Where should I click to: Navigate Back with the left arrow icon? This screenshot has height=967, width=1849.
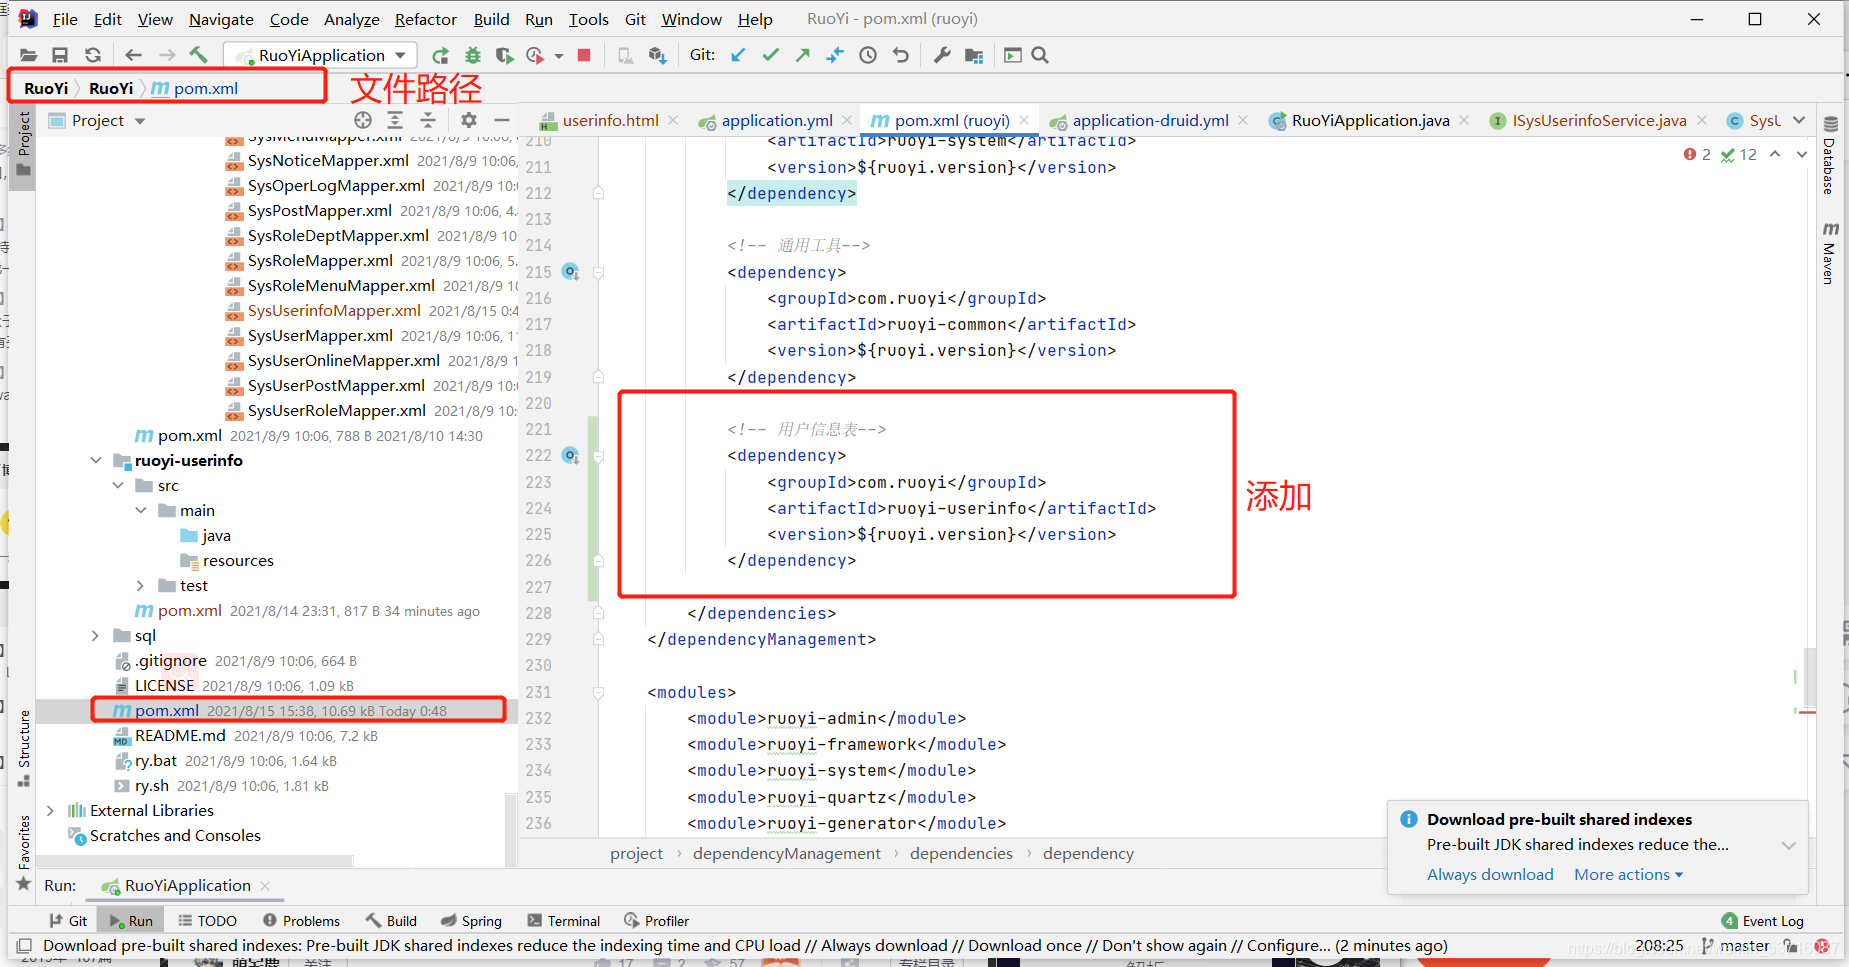point(133,56)
